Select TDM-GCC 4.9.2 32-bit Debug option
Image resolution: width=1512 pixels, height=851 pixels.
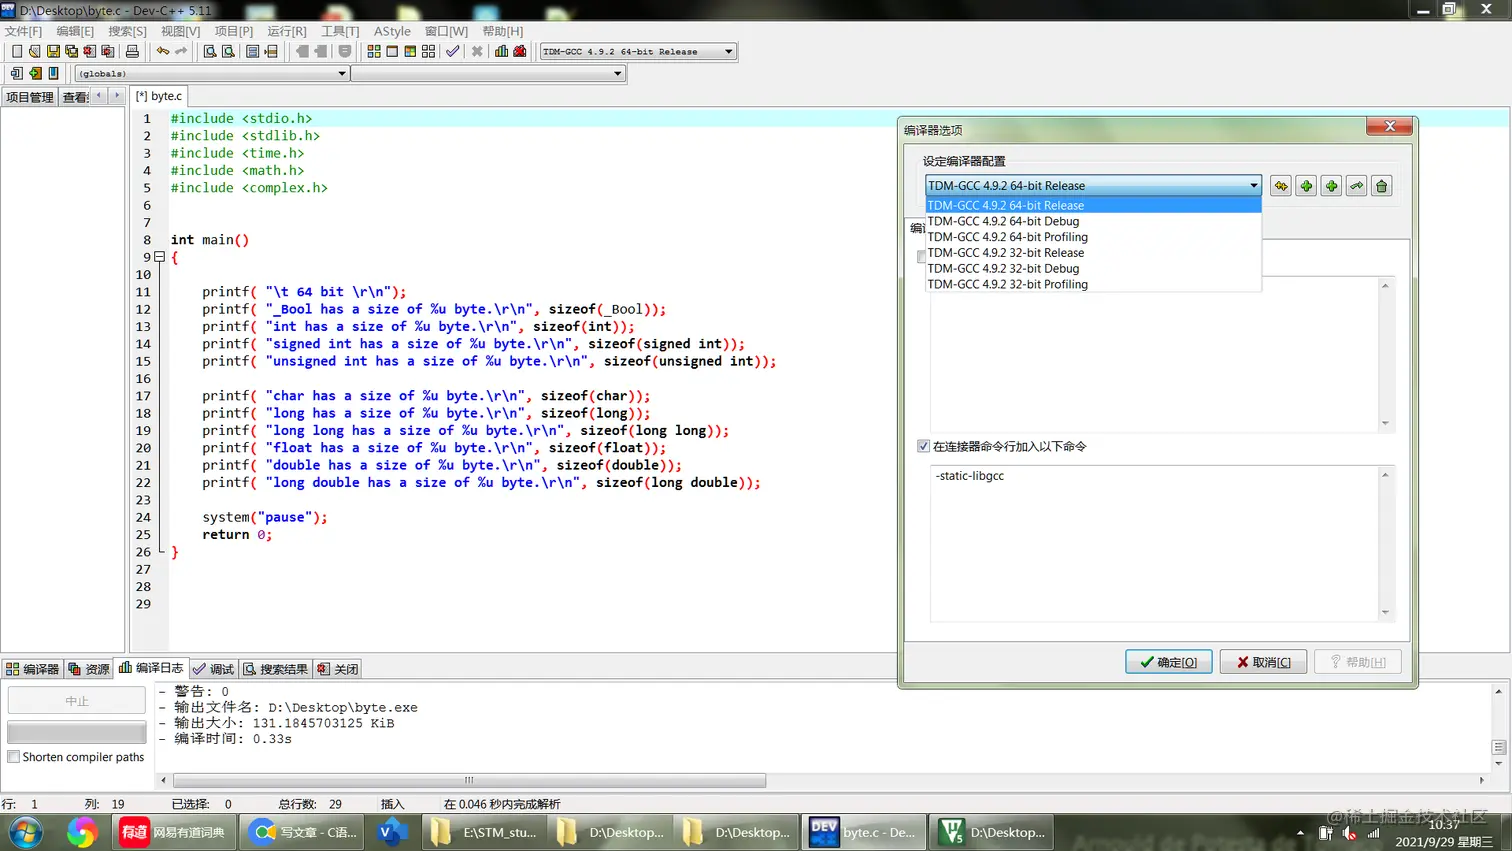(x=1093, y=268)
